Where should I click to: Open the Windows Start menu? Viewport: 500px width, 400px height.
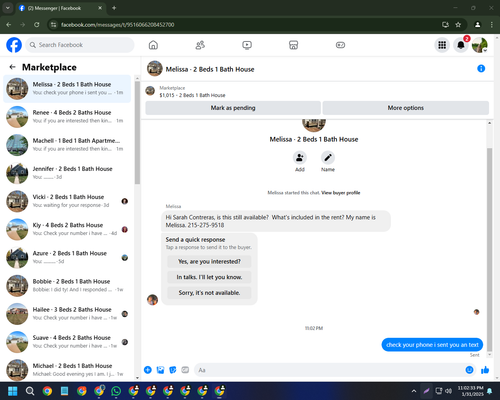point(13,391)
